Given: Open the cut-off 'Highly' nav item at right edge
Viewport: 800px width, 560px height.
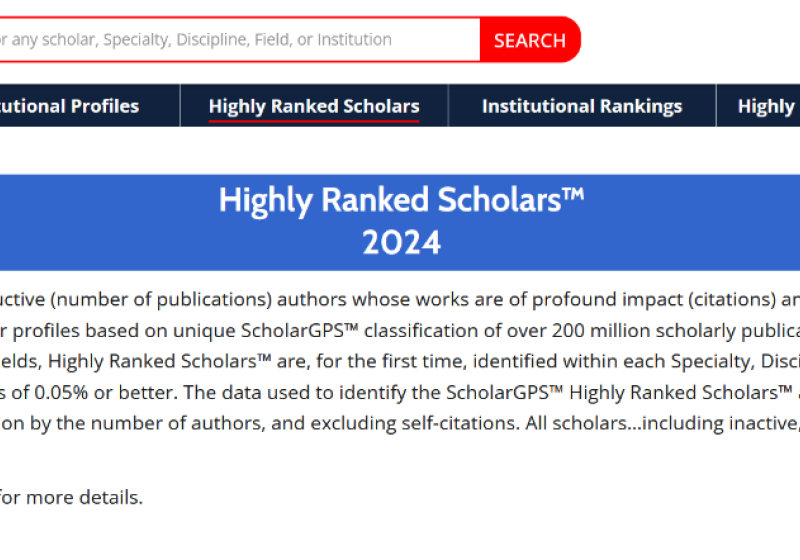Looking at the screenshot, I should pyautogui.click(x=767, y=106).
